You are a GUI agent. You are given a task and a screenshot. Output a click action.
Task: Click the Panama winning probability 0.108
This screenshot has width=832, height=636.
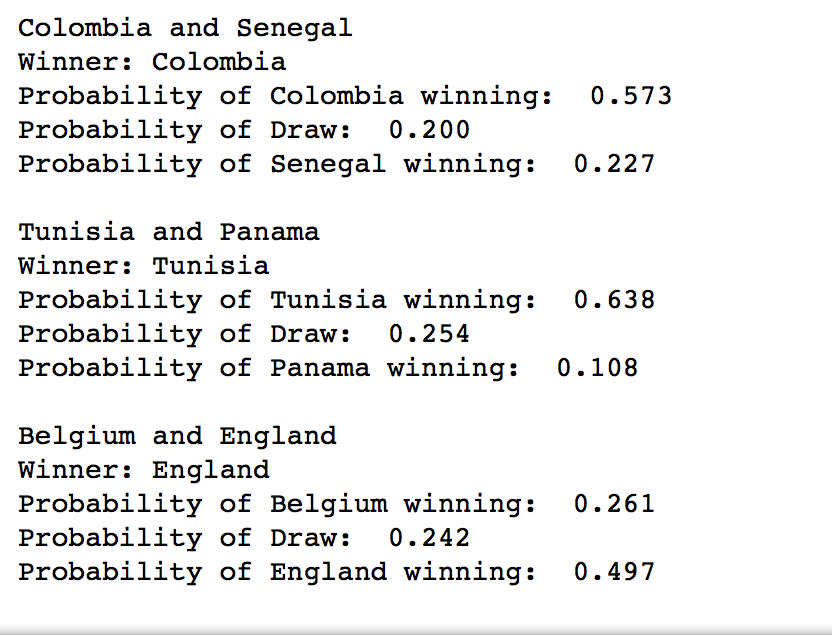point(597,368)
